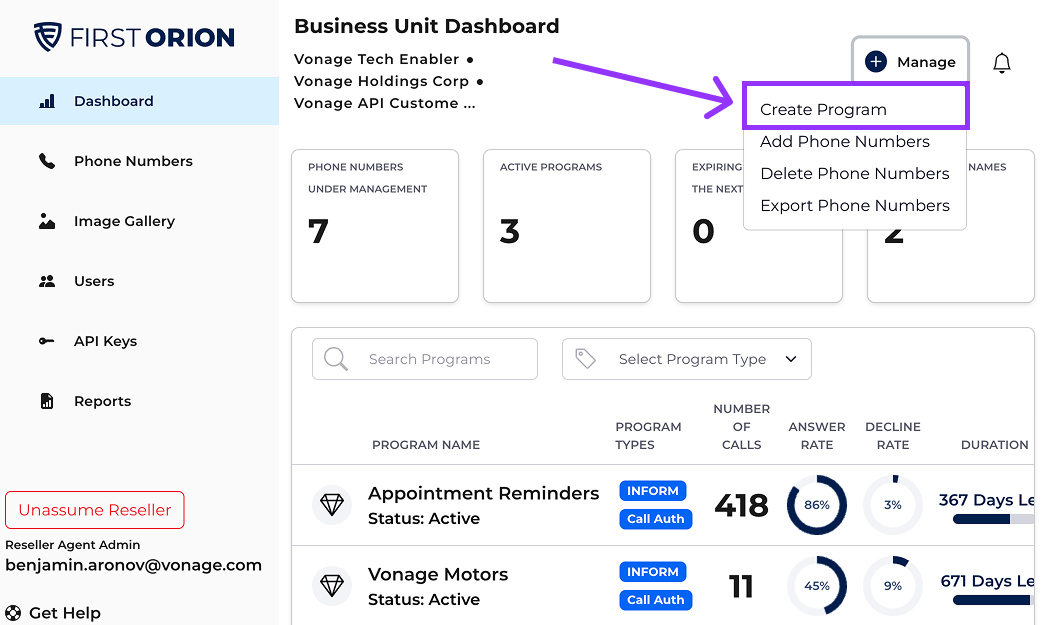Click the API Keys key icon
This screenshot has width=1042, height=625.
pyautogui.click(x=47, y=341)
